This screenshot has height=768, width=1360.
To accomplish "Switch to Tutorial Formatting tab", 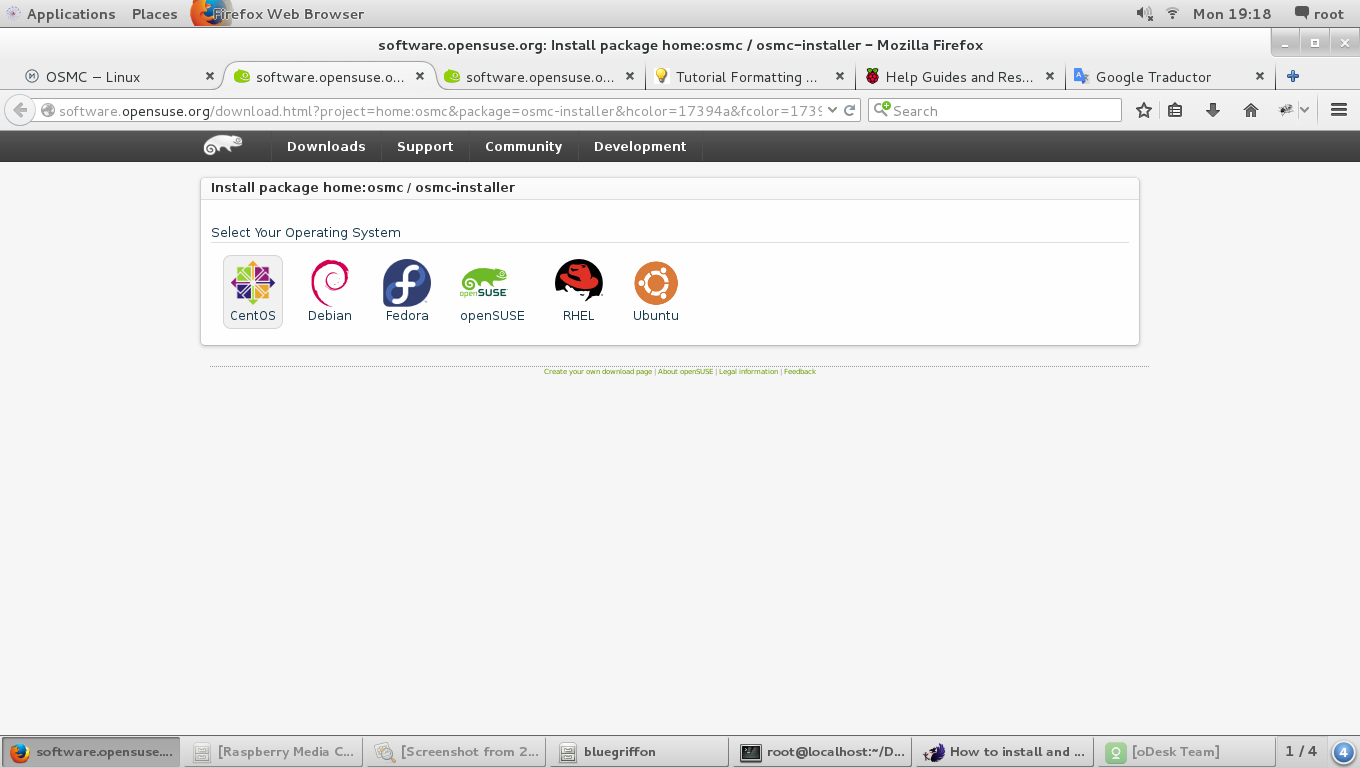I will pyautogui.click(x=748, y=76).
